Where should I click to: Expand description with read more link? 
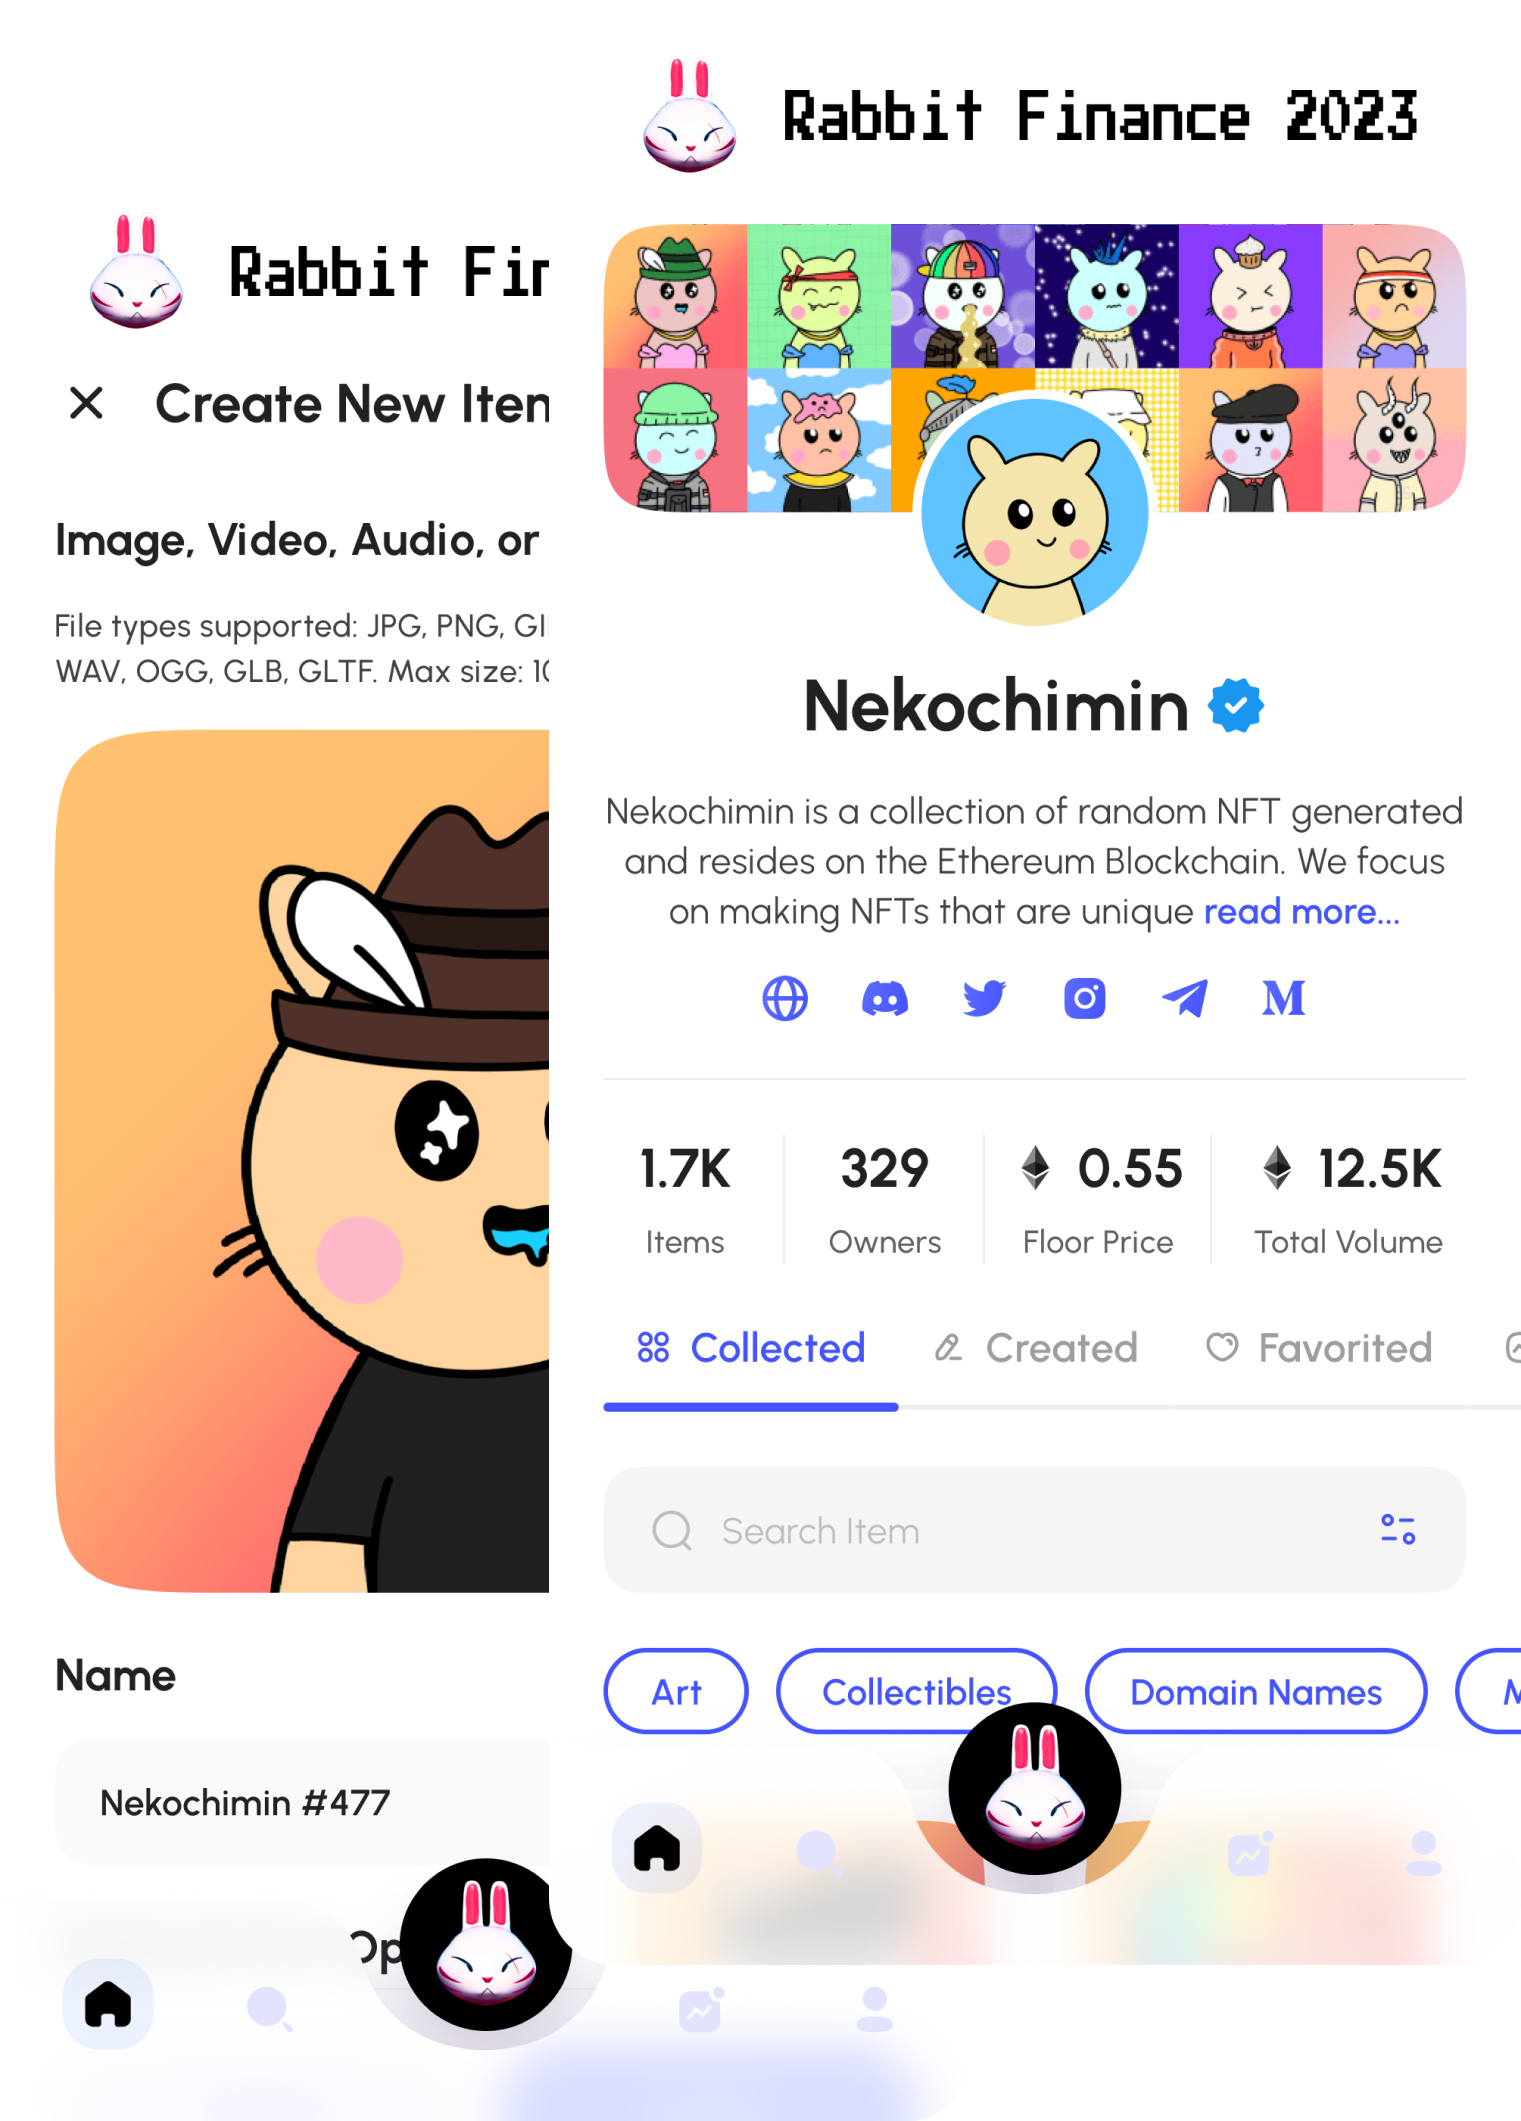click(1301, 911)
